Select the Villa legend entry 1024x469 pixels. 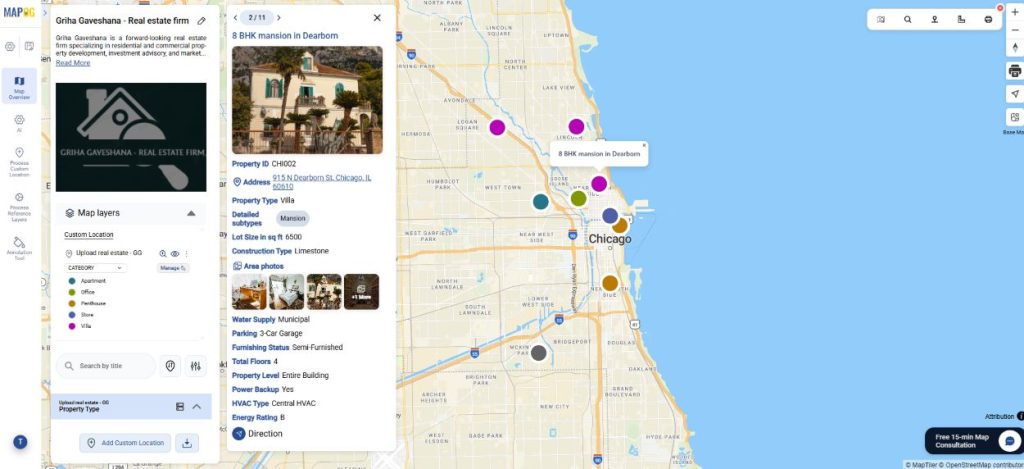pos(80,326)
